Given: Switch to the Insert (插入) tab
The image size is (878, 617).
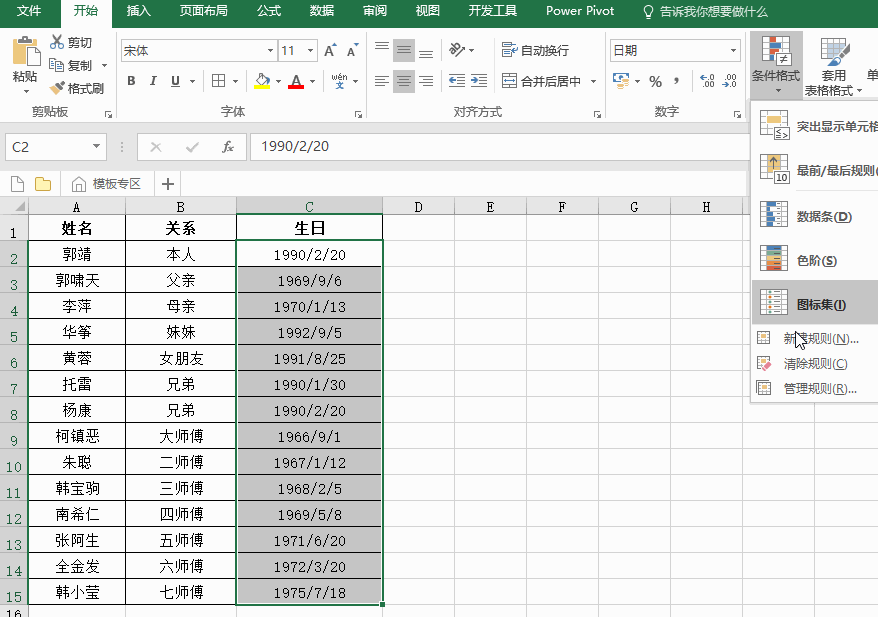Looking at the screenshot, I should click(x=138, y=11).
